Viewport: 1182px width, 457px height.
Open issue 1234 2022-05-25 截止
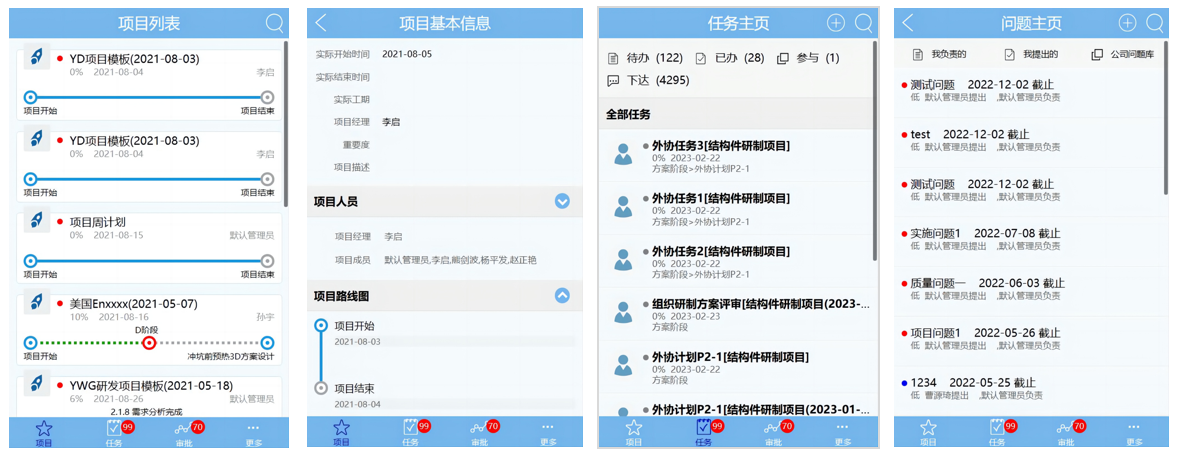click(x=1029, y=388)
